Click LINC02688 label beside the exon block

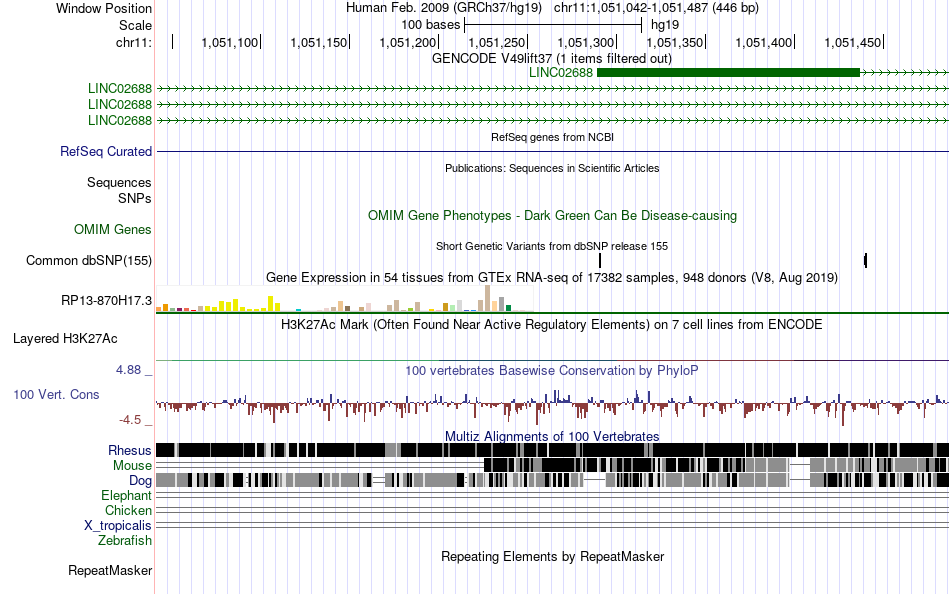(560, 73)
